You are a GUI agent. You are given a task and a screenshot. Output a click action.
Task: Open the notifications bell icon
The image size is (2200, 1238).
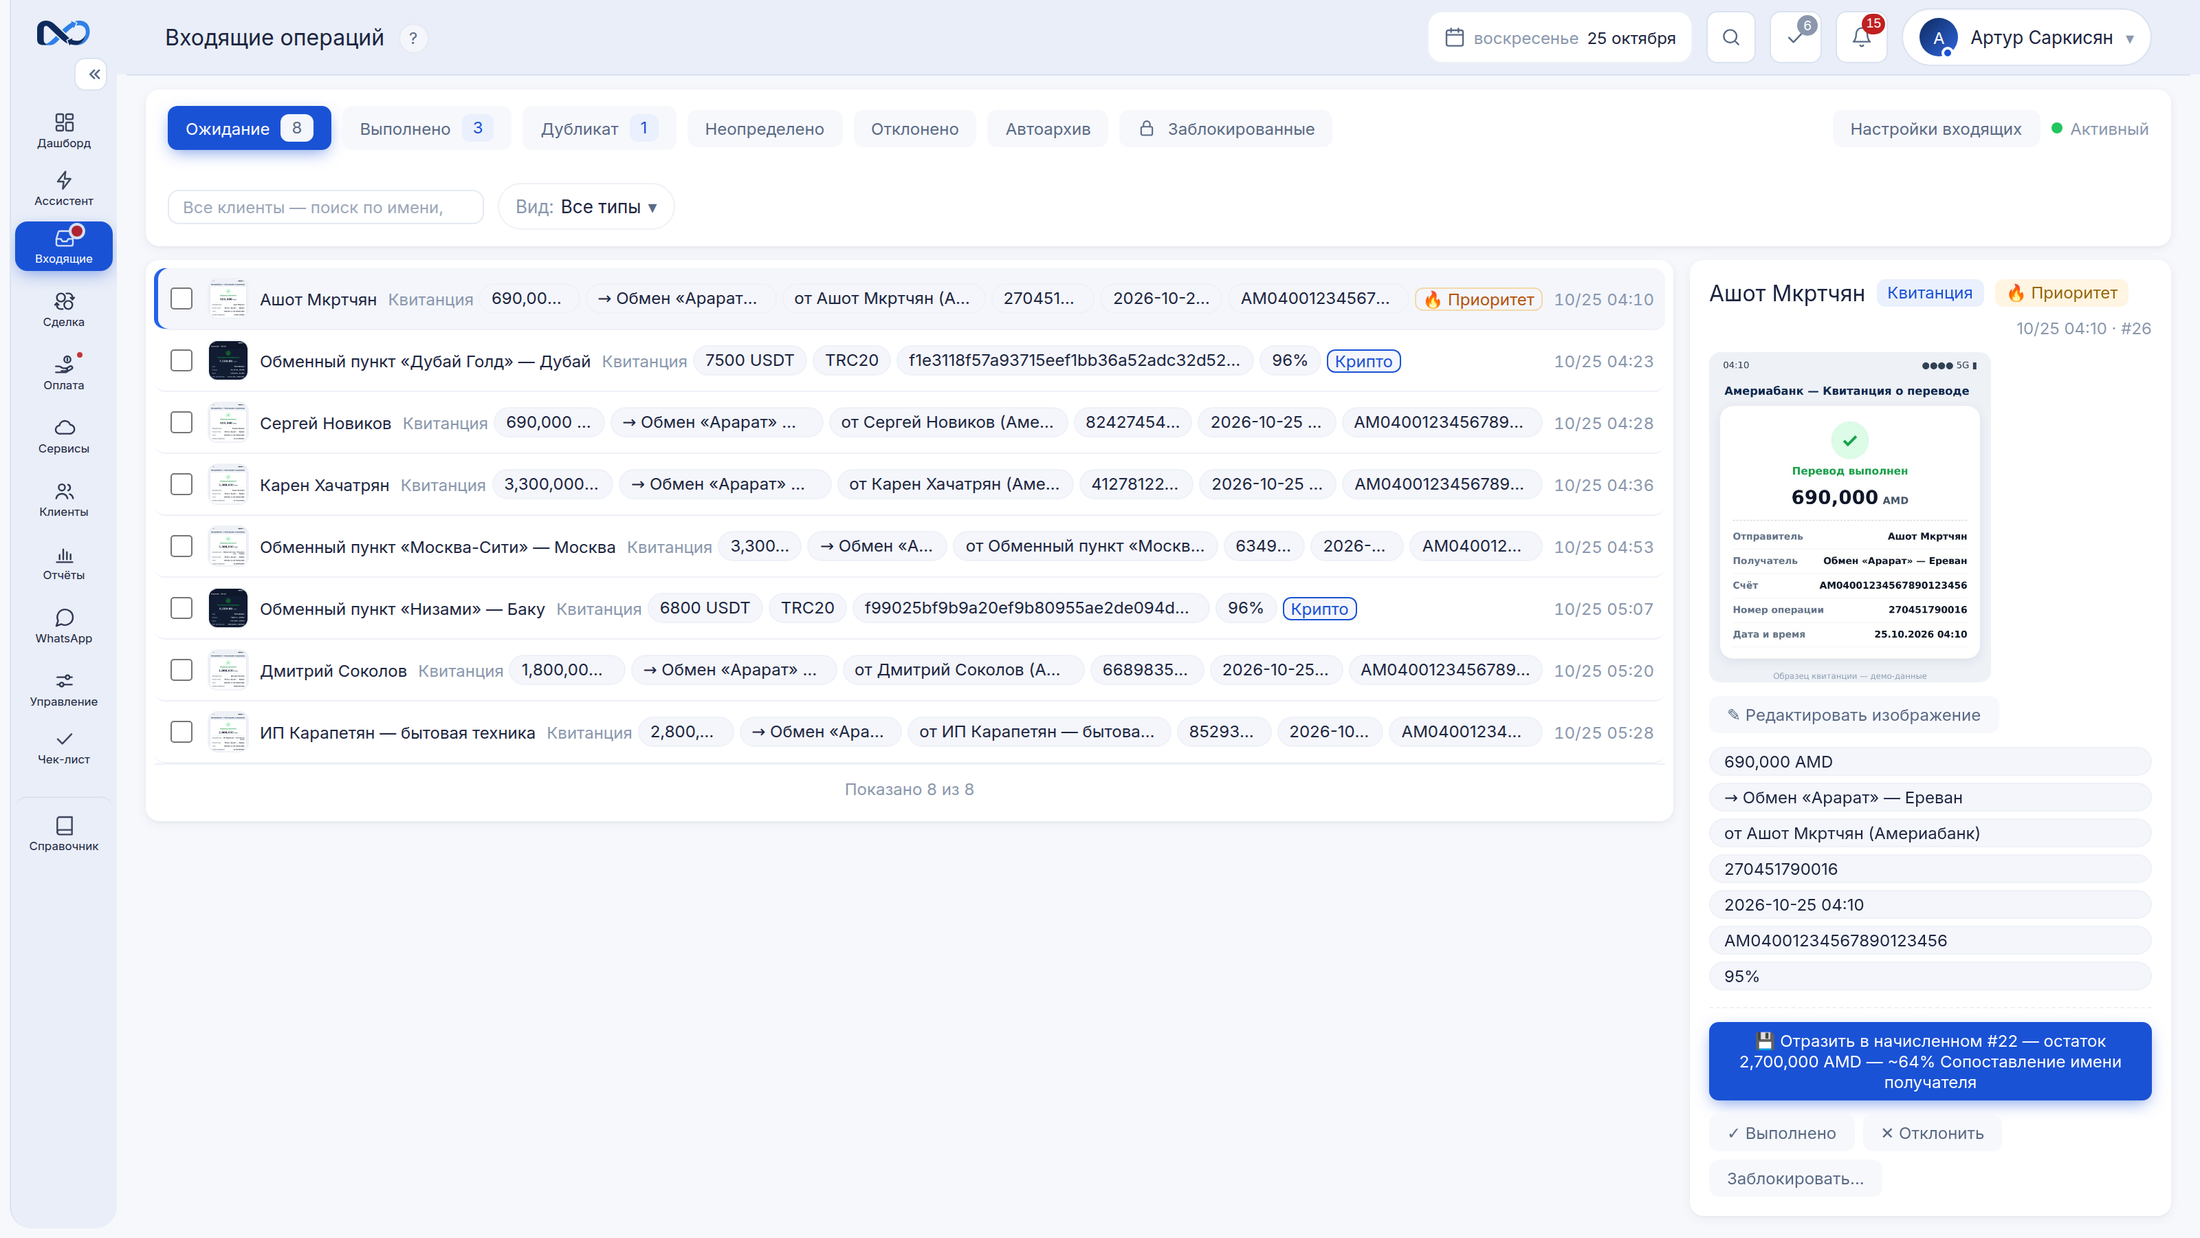[1861, 38]
